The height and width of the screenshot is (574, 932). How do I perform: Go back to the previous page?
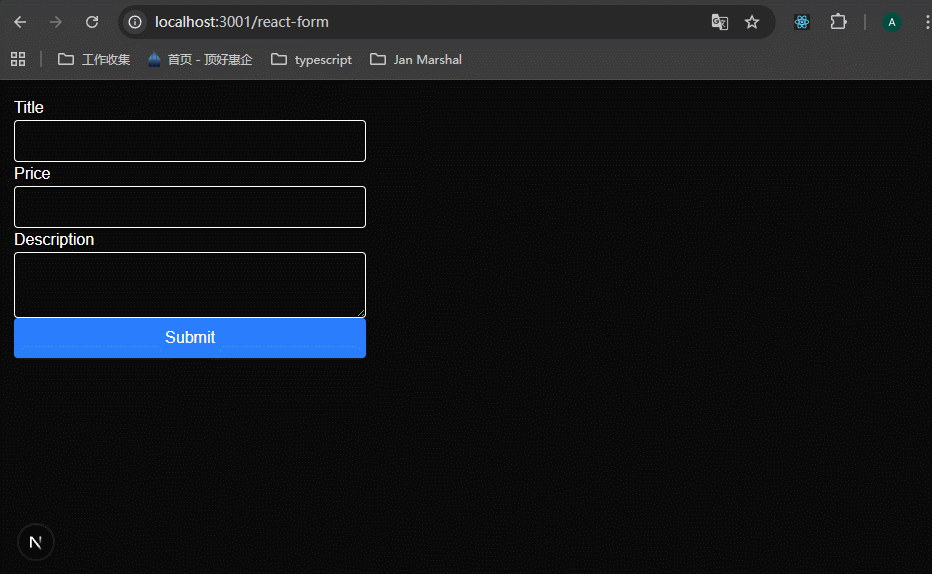[x=20, y=22]
